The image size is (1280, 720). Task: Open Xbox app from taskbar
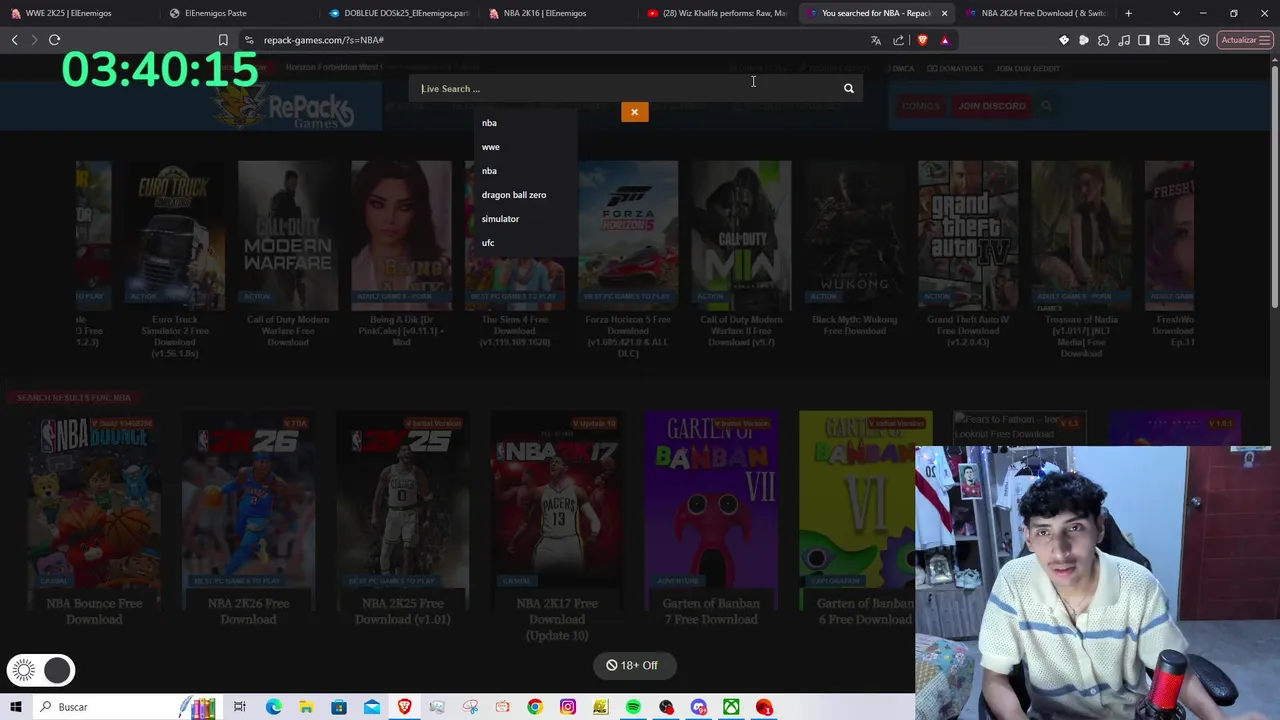(x=731, y=707)
